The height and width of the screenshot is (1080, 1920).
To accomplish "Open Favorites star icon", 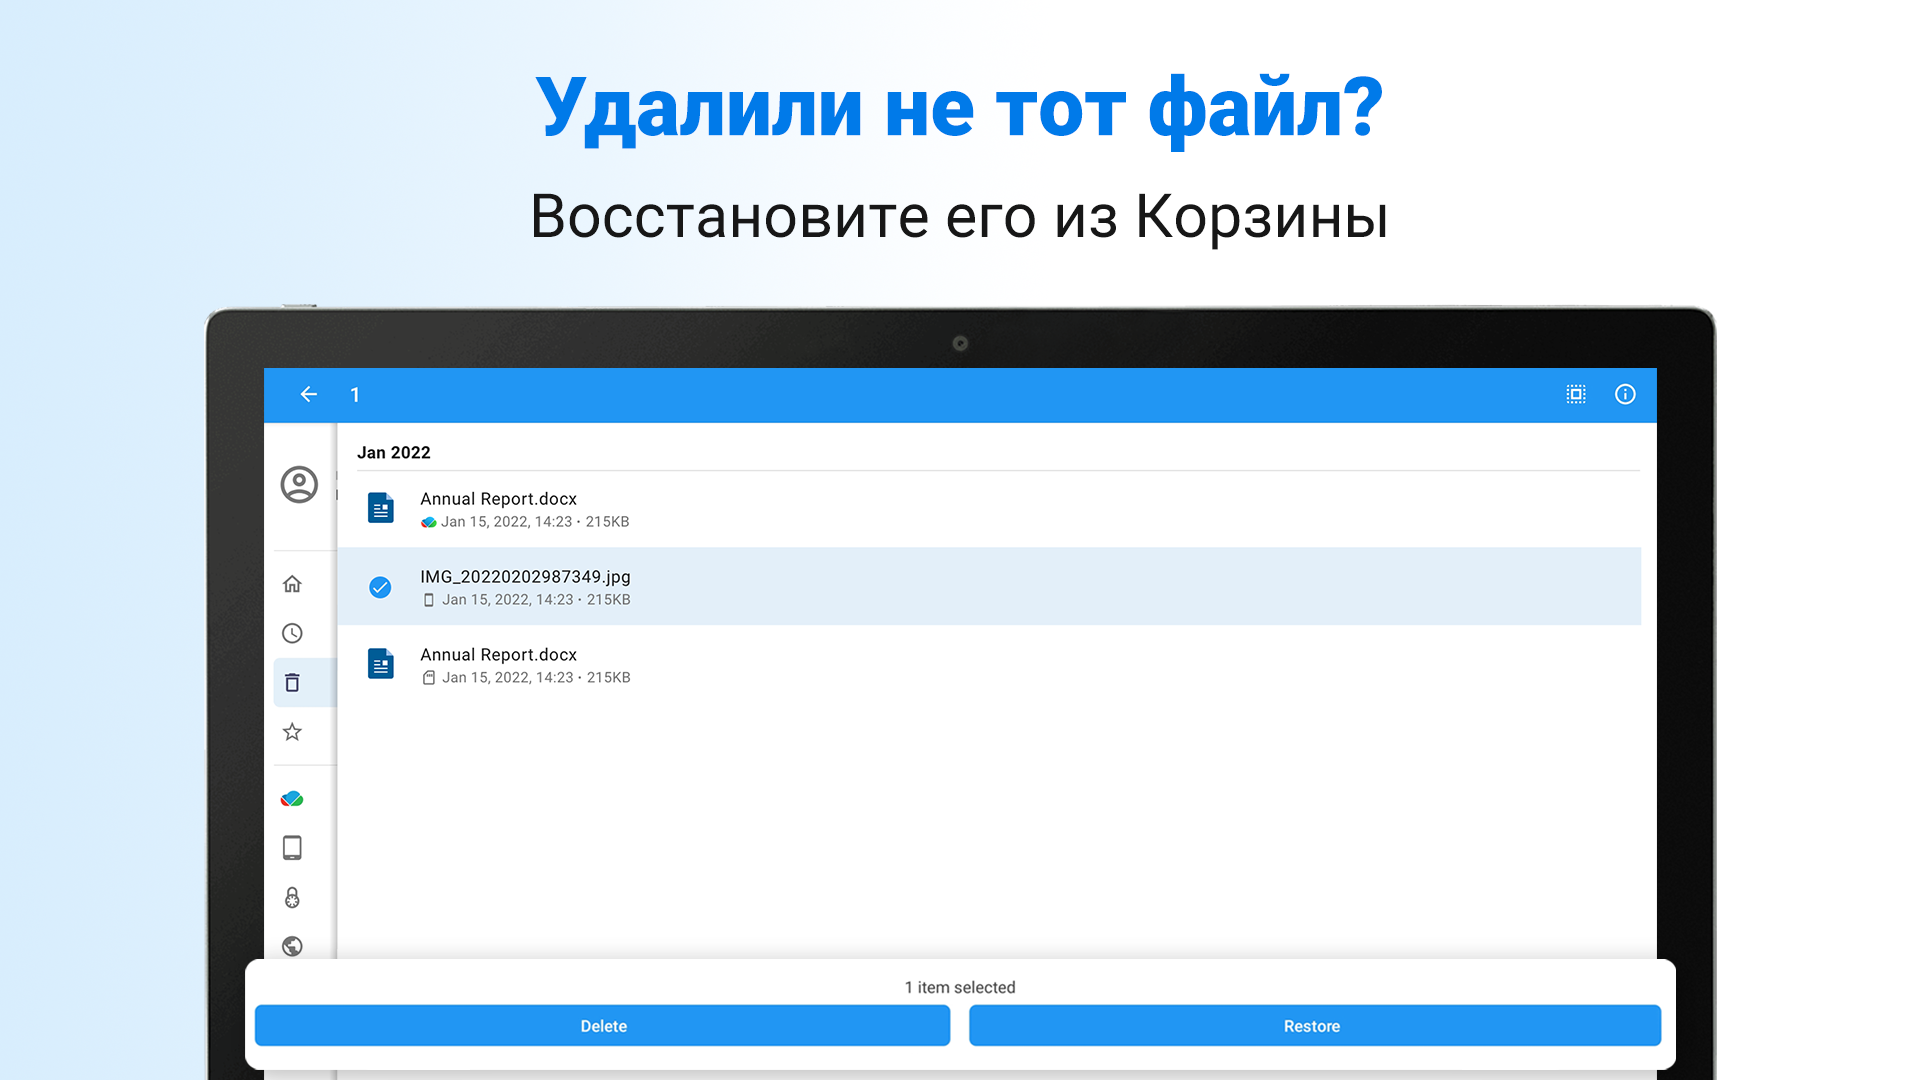I will coord(292,732).
